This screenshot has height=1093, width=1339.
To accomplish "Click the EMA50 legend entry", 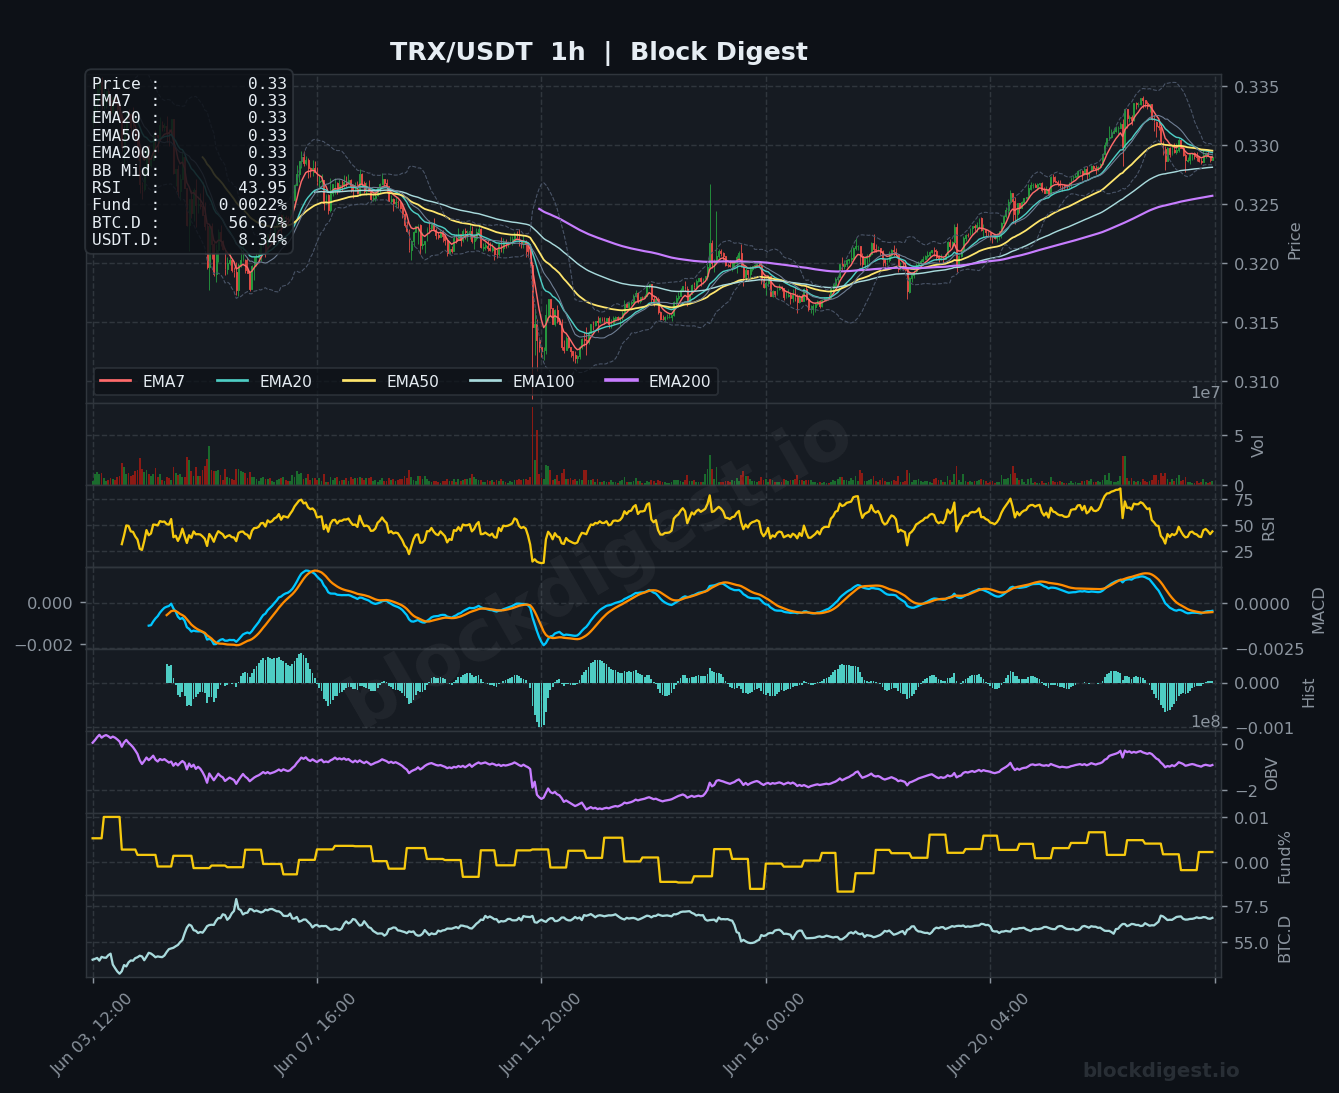I will point(390,381).
